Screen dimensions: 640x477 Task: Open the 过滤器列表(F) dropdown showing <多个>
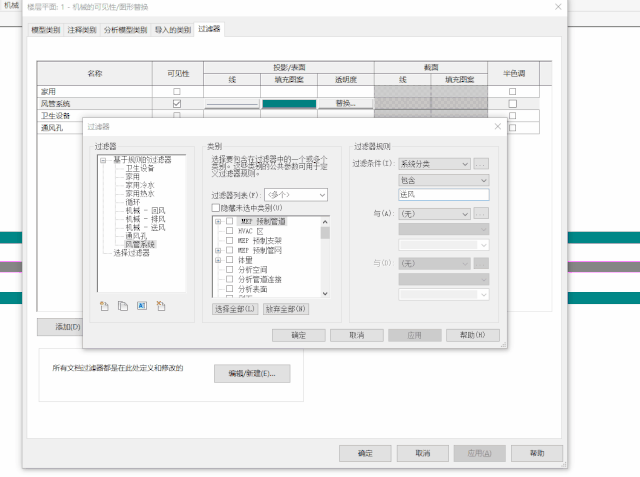(x=296, y=195)
